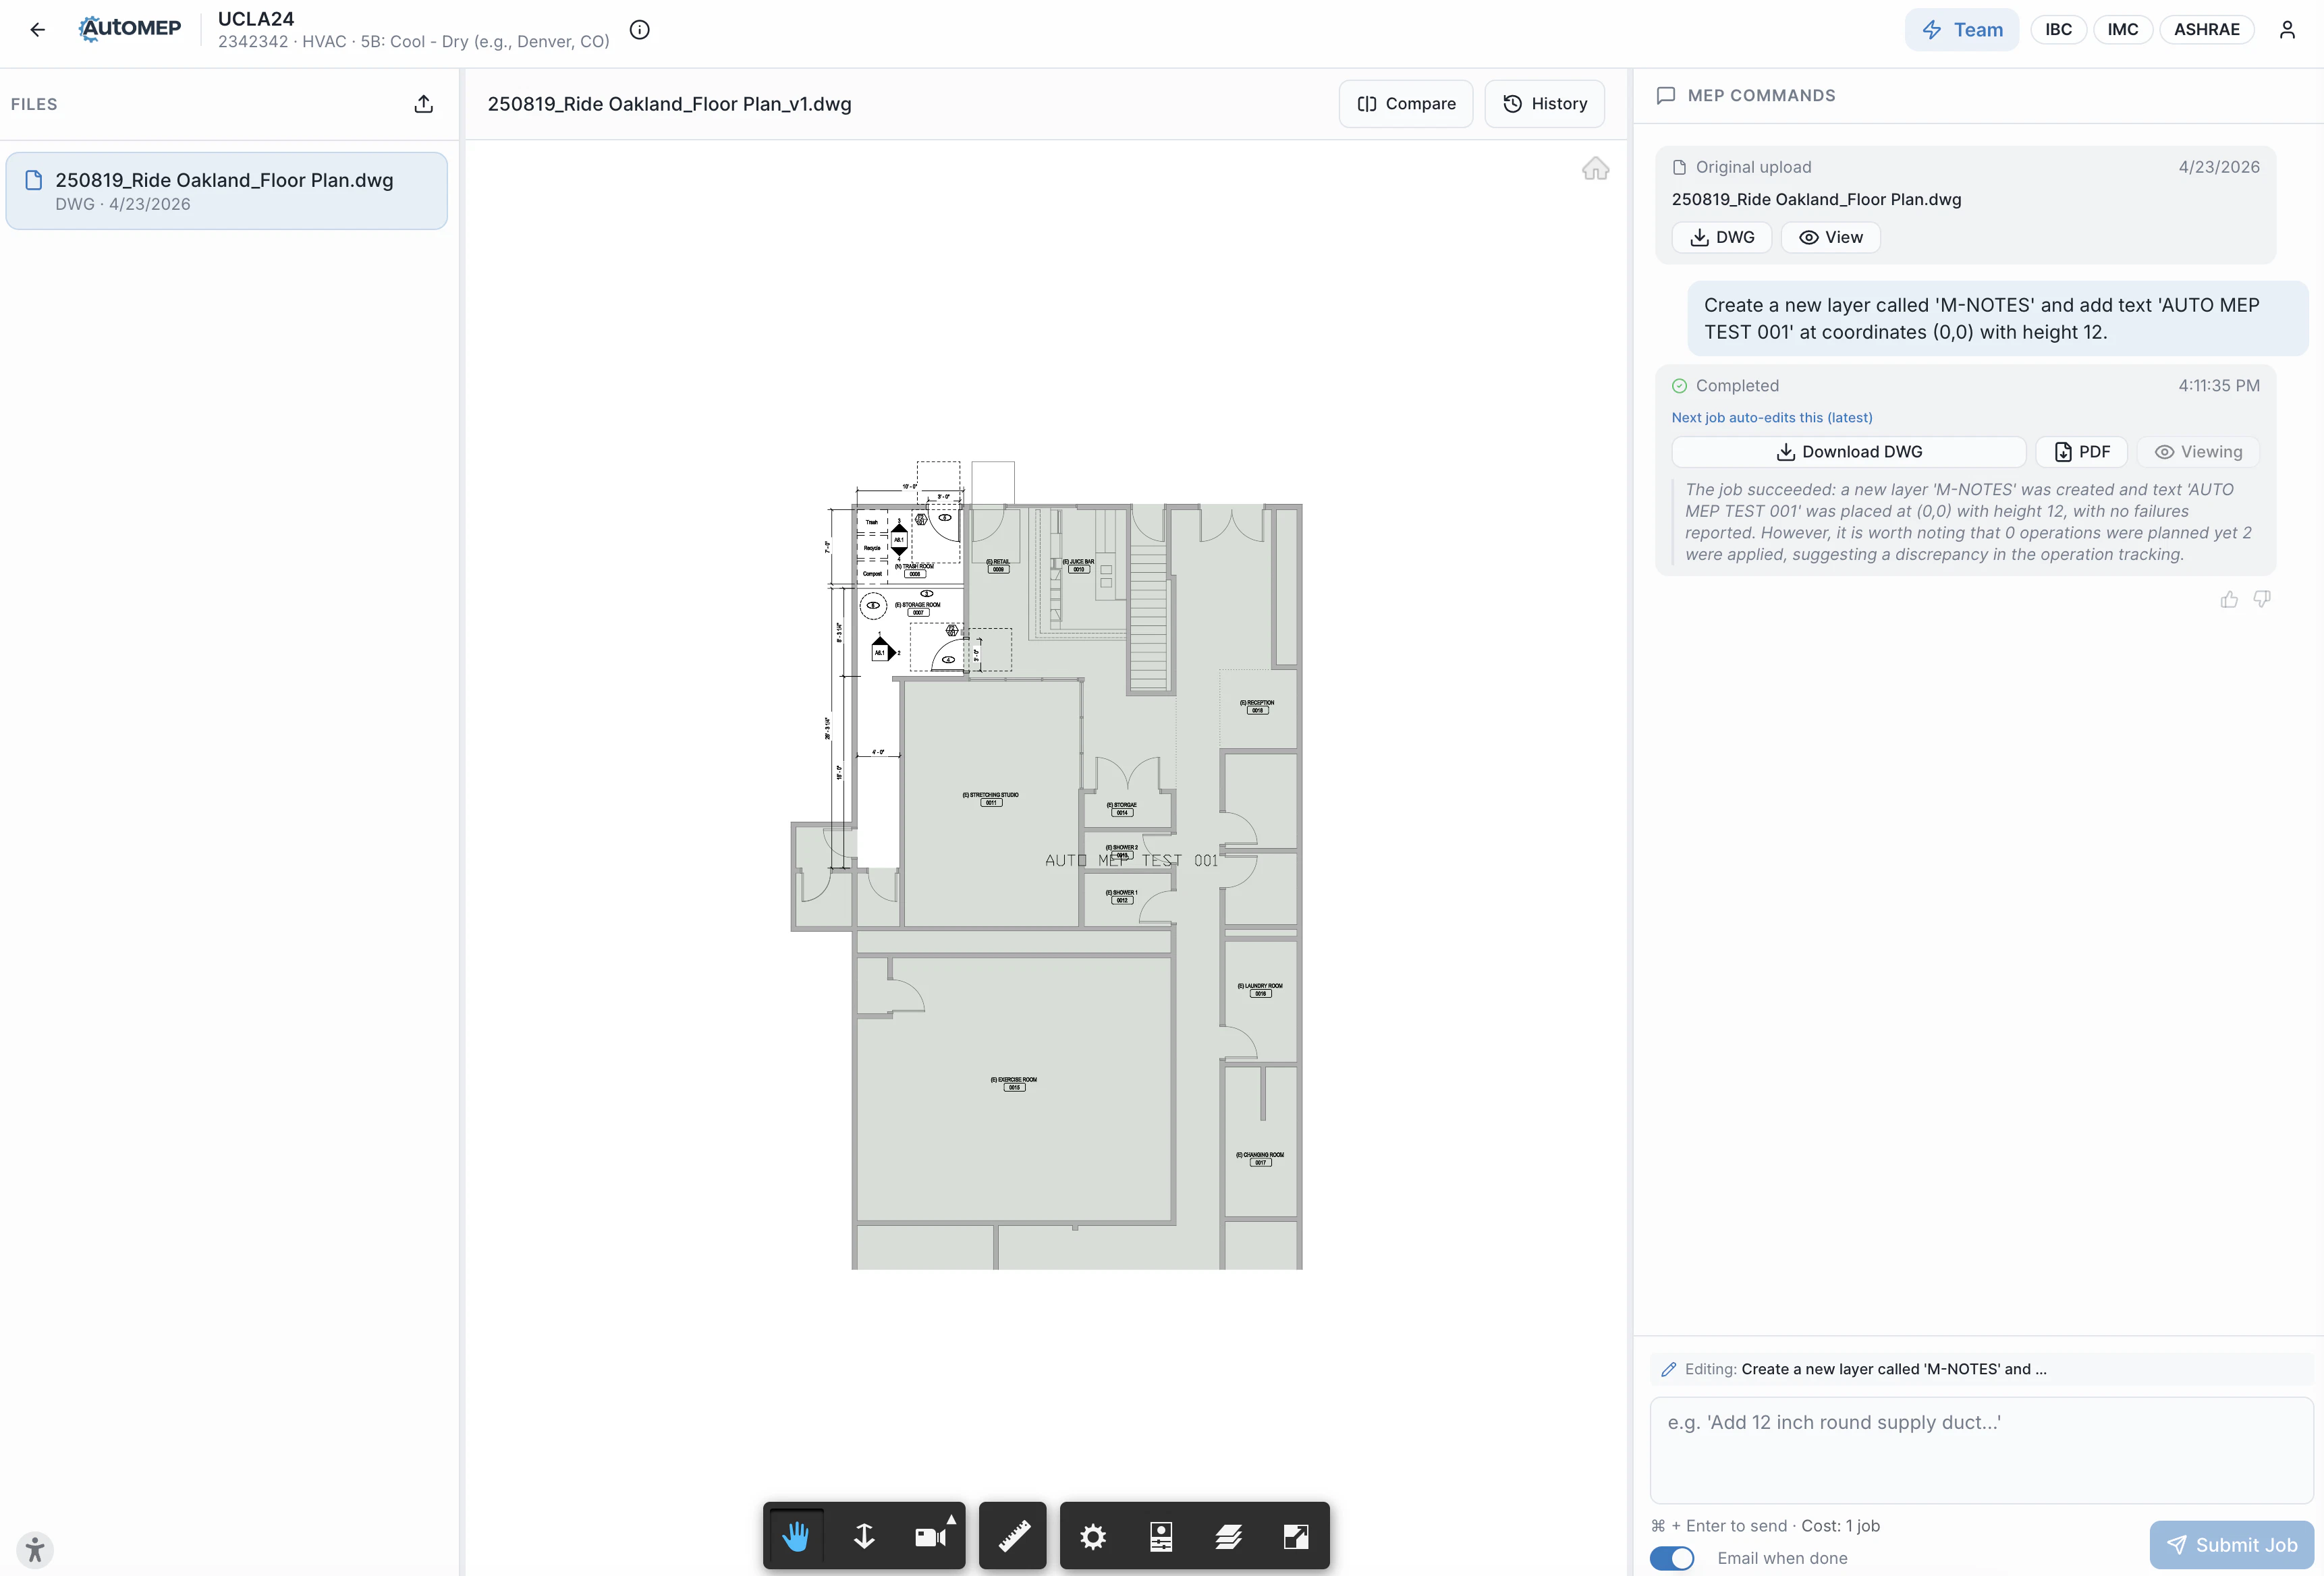The height and width of the screenshot is (1576, 2324).
Task: Click the pencil icon beside Editing
Action: [x=1669, y=1369]
